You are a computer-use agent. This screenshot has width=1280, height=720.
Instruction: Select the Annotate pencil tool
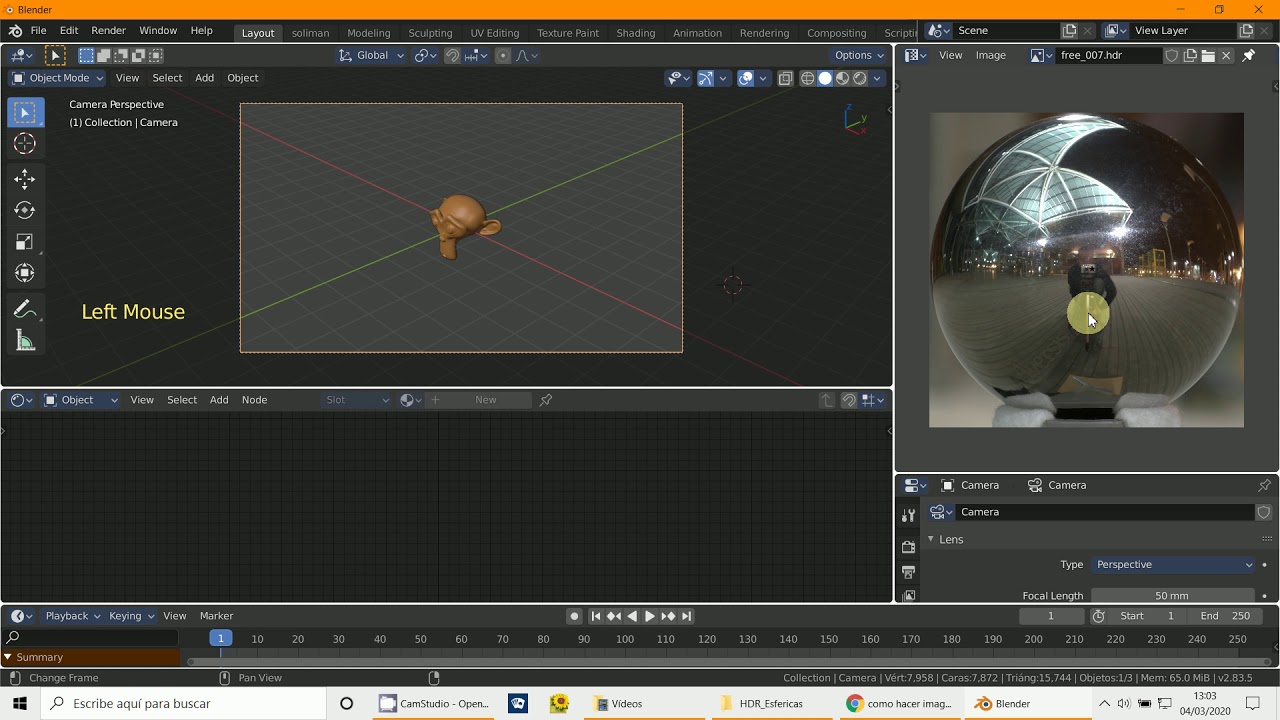[25, 310]
